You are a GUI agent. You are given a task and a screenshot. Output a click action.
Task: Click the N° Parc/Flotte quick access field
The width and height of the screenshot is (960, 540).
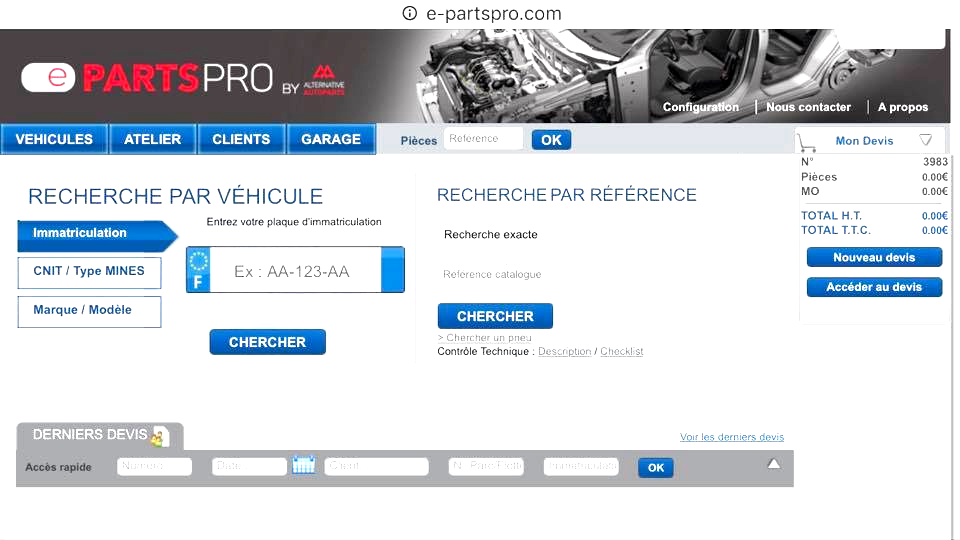coord(486,466)
